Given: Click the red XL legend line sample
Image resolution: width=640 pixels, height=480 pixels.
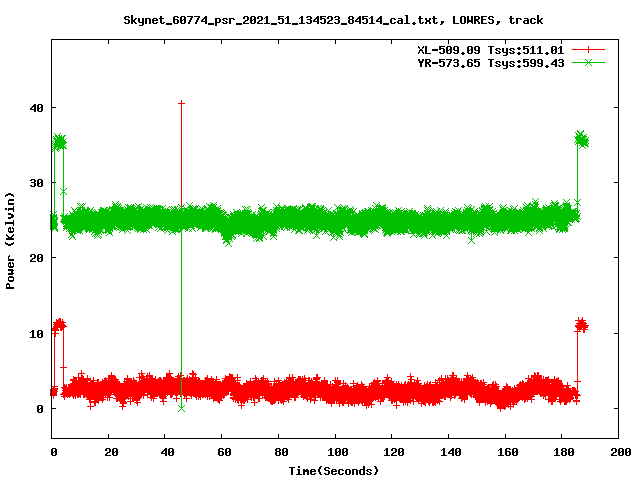Looking at the screenshot, I should click(588, 50).
